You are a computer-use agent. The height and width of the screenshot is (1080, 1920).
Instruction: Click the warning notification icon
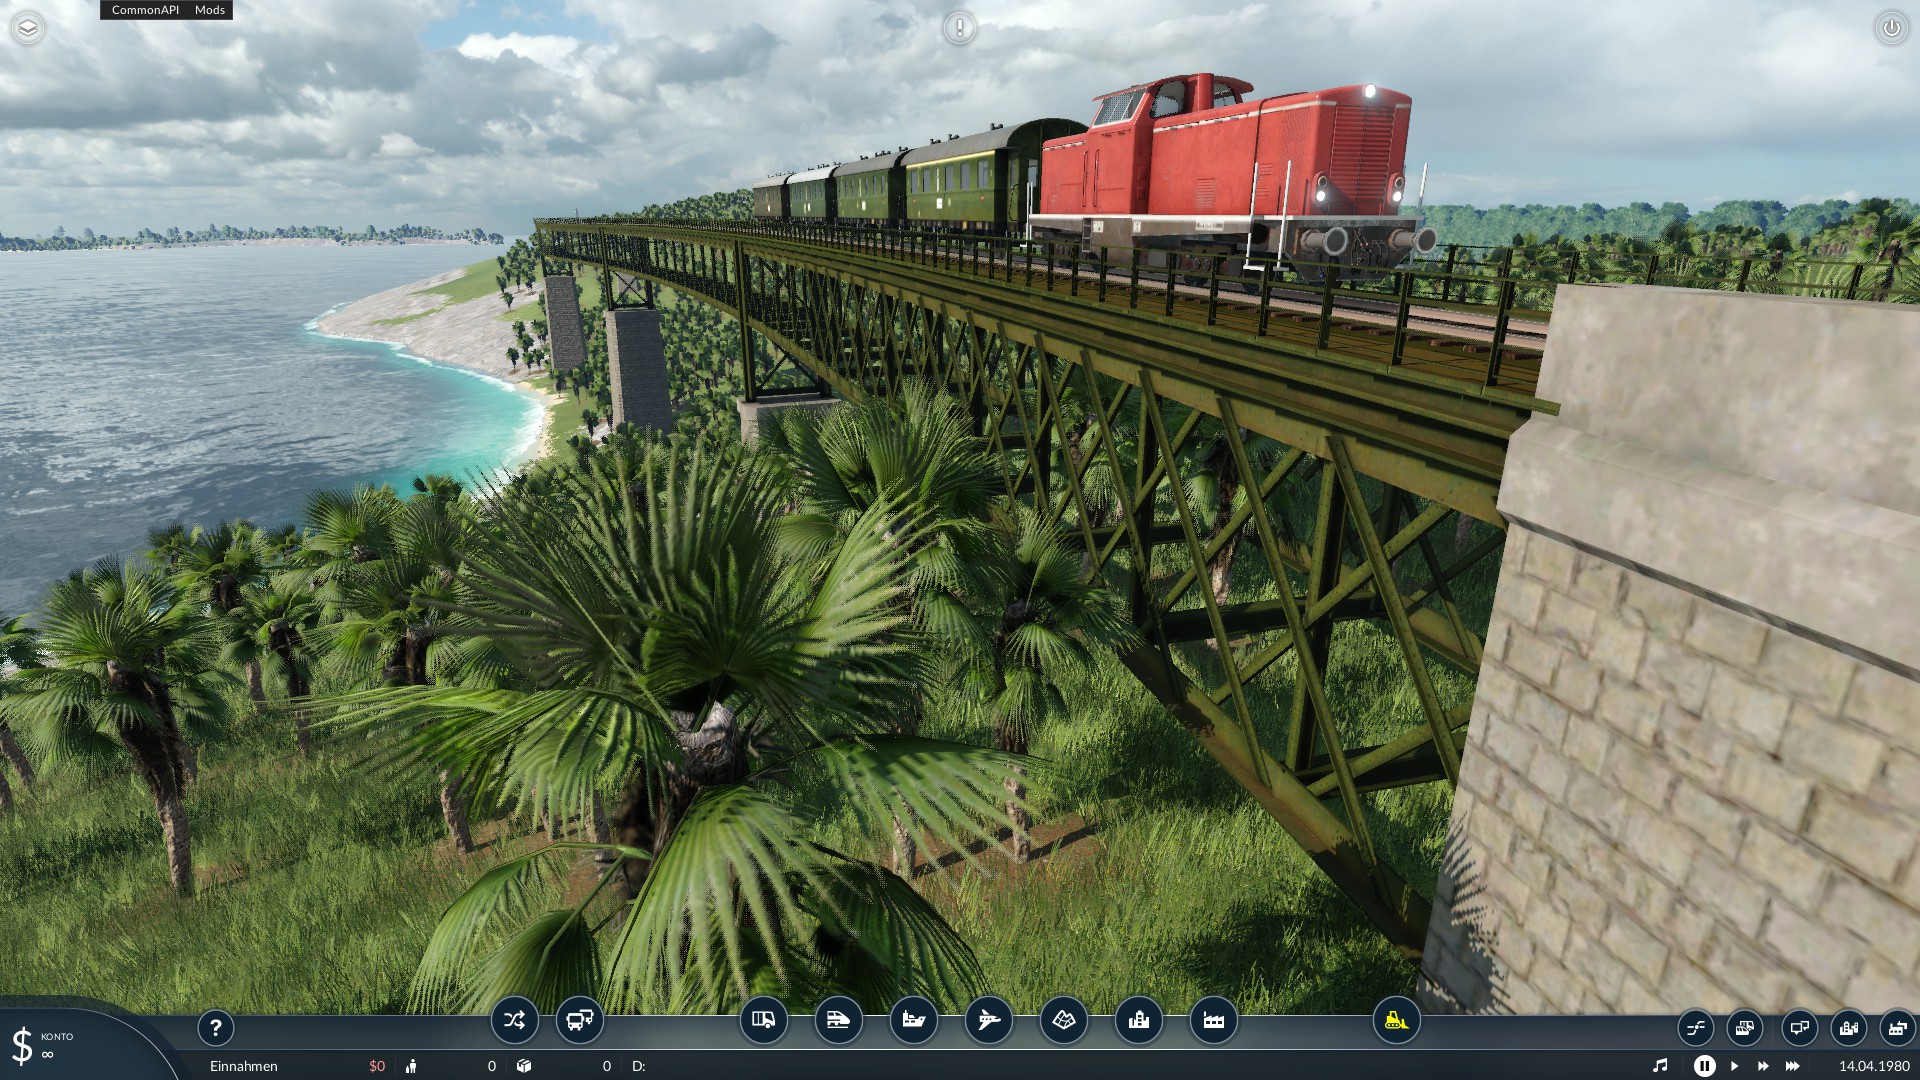tap(960, 28)
